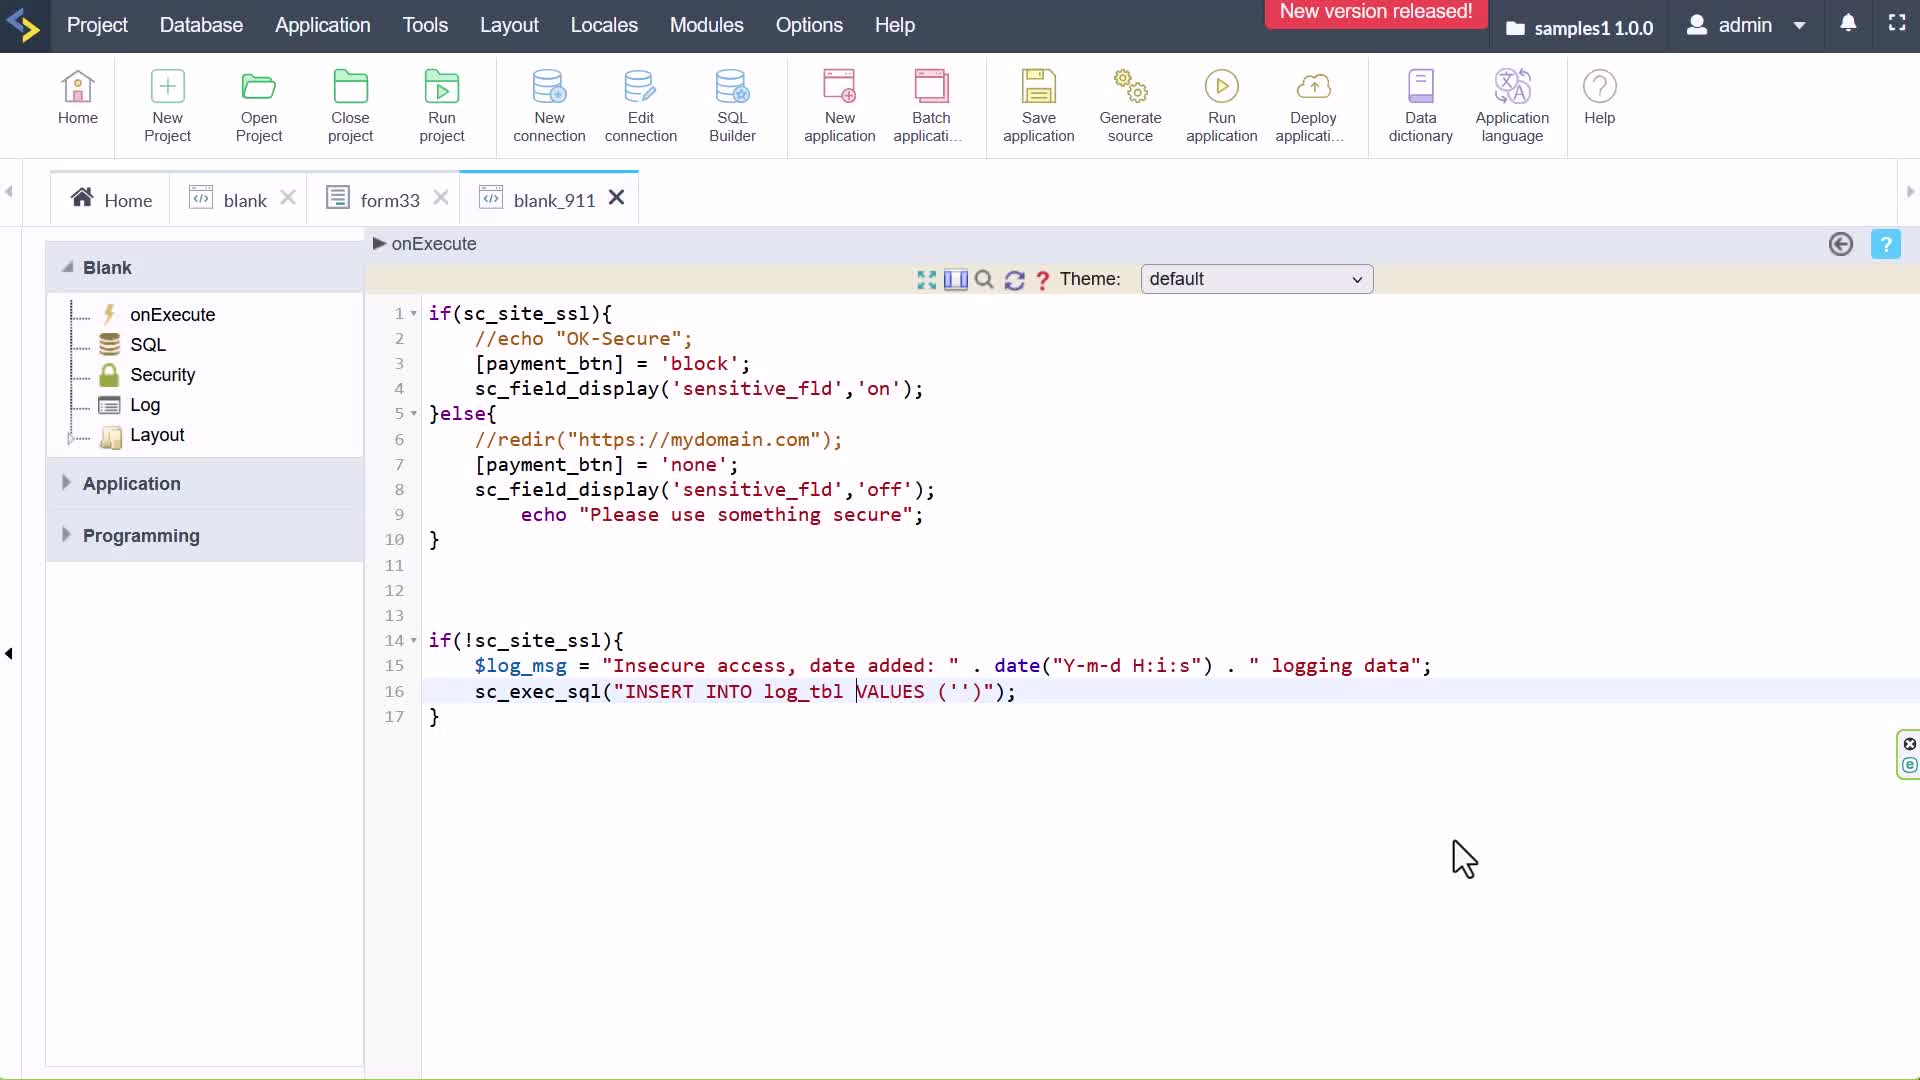The height and width of the screenshot is (1080, 1920).
Task: Click the back arrow circle icon
Action: 1840,244
